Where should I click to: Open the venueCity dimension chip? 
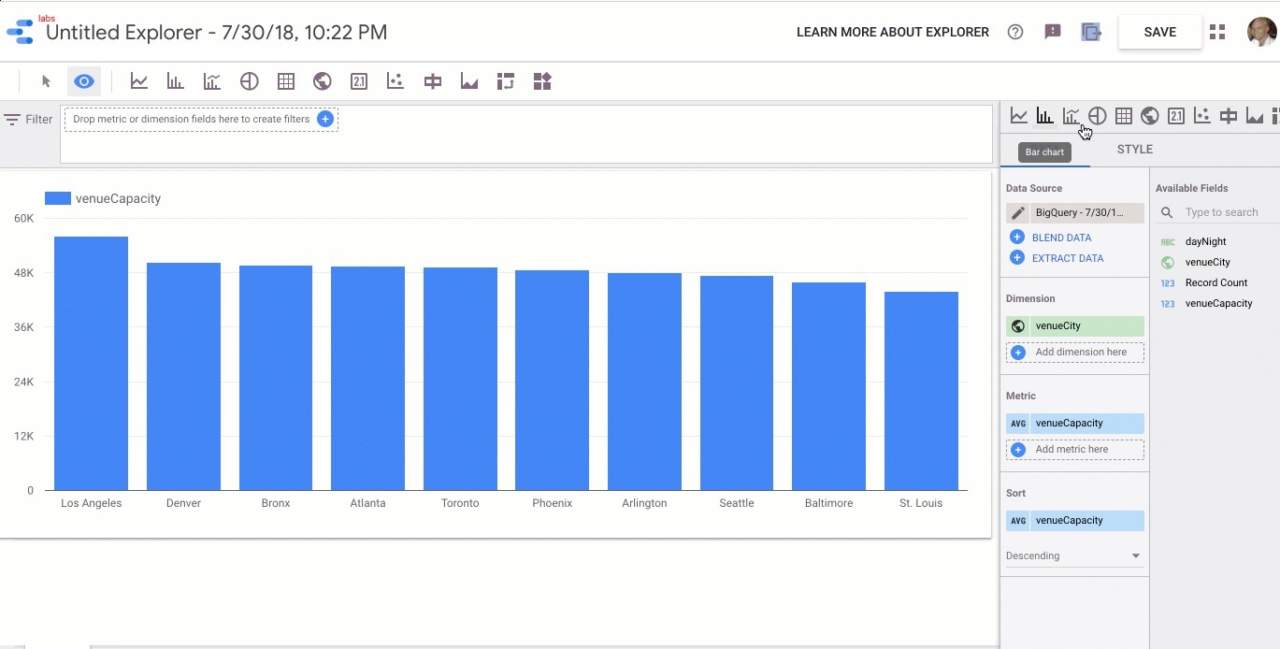click(x=1075, y=326)
